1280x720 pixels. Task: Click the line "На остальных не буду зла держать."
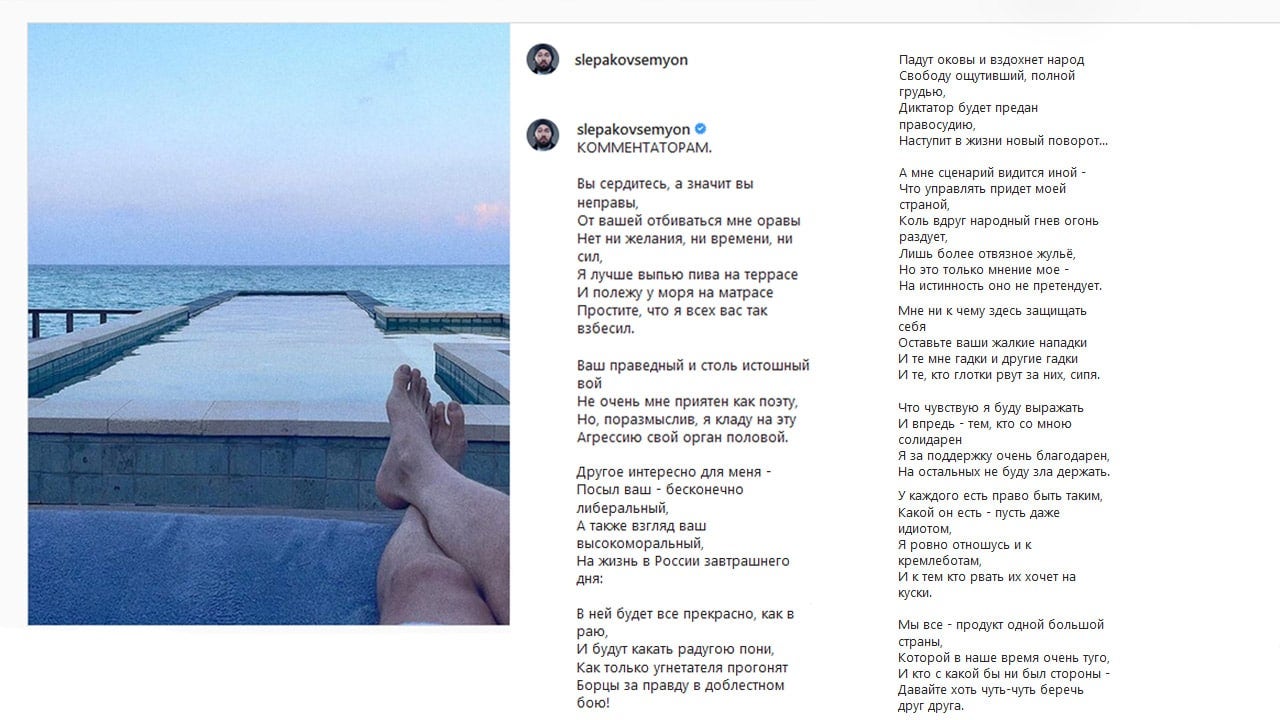1004,472
